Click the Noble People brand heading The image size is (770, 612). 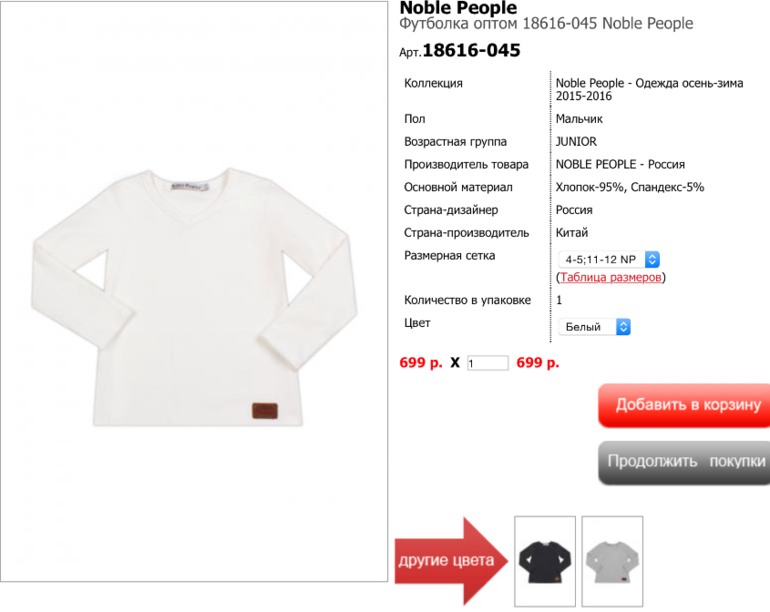click(458, 7)
